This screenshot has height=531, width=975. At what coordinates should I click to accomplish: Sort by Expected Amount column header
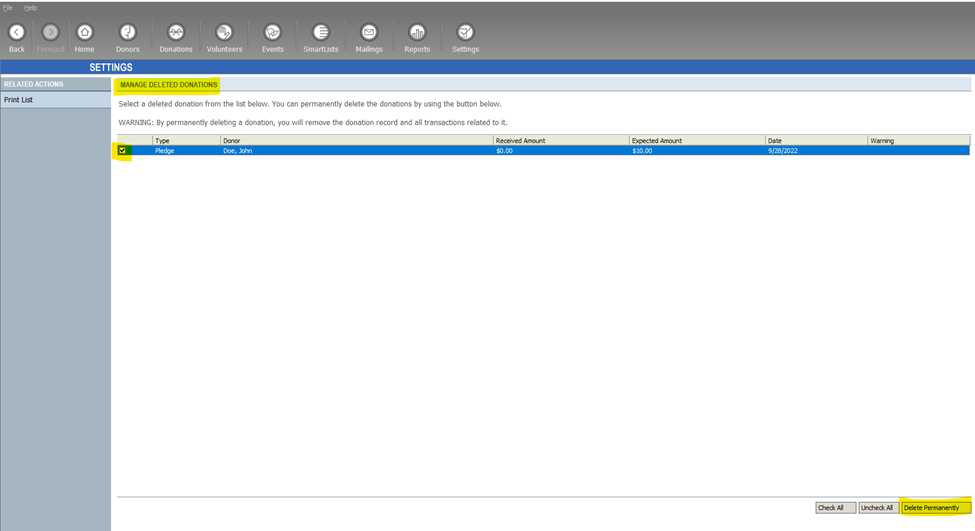tap(698, 141)
